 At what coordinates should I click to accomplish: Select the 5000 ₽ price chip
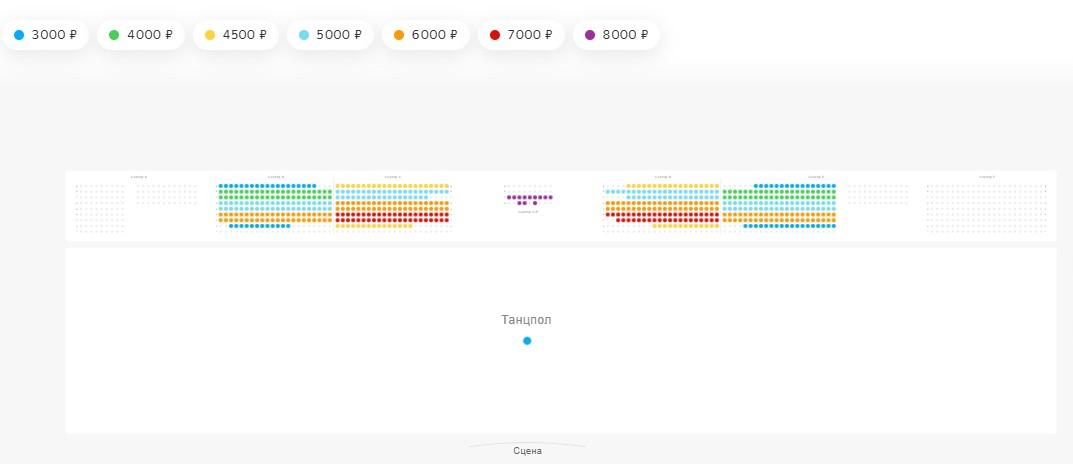pos(330,35)
